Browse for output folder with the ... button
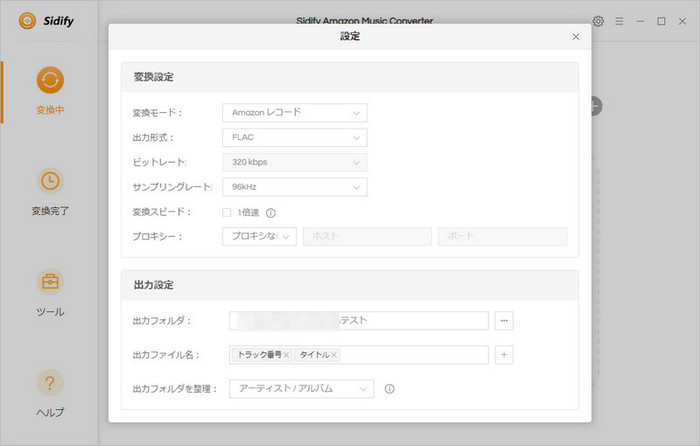 (x=504, y=321)
